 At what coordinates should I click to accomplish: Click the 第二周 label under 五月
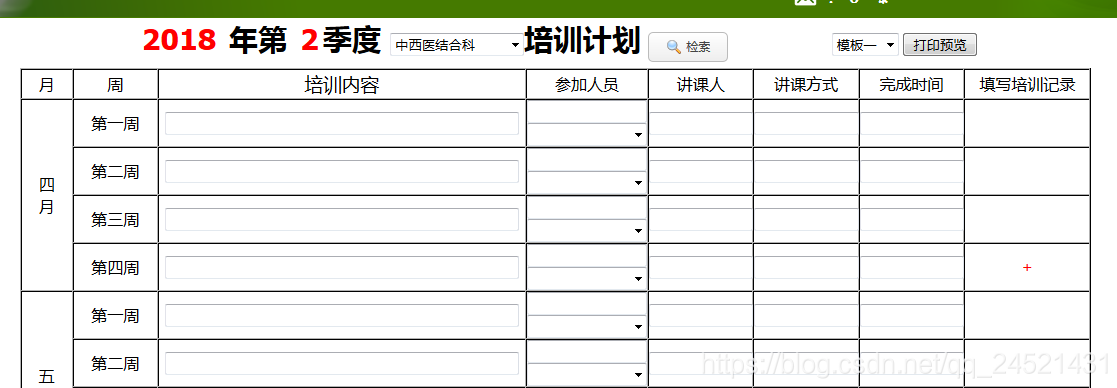[x=115, y=364]
